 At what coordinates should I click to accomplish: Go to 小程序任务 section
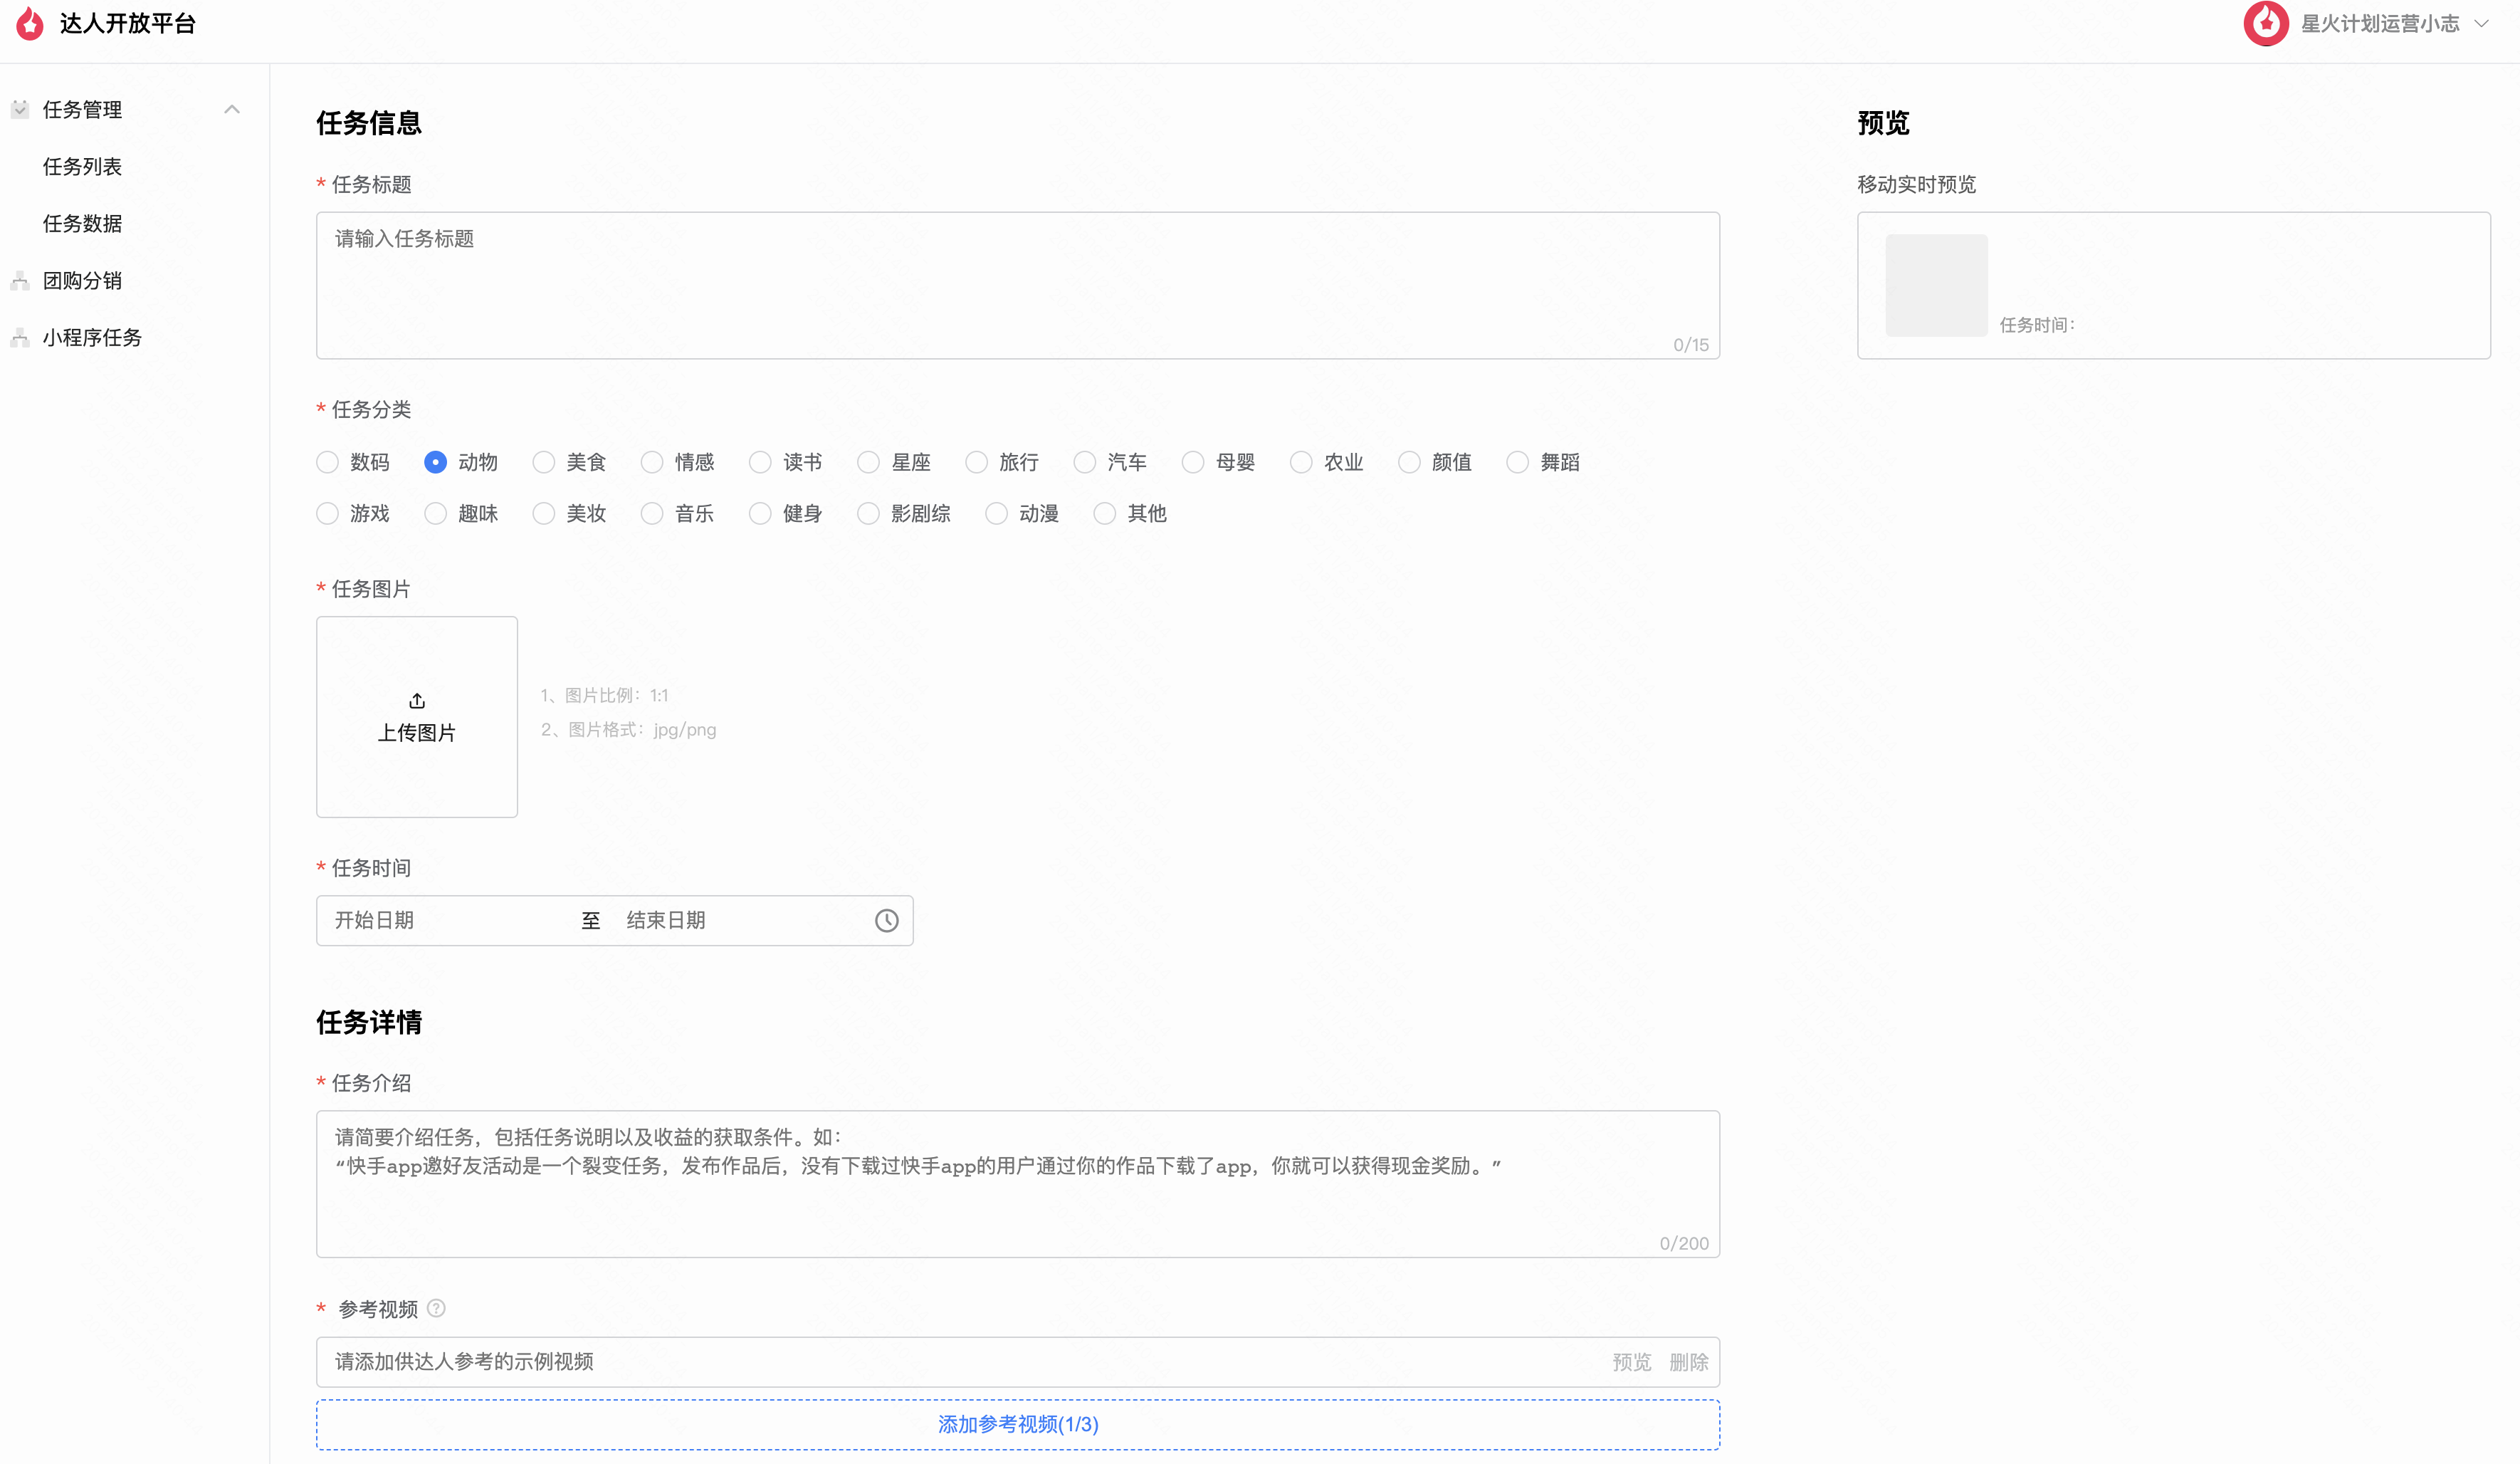pos(92,337)
